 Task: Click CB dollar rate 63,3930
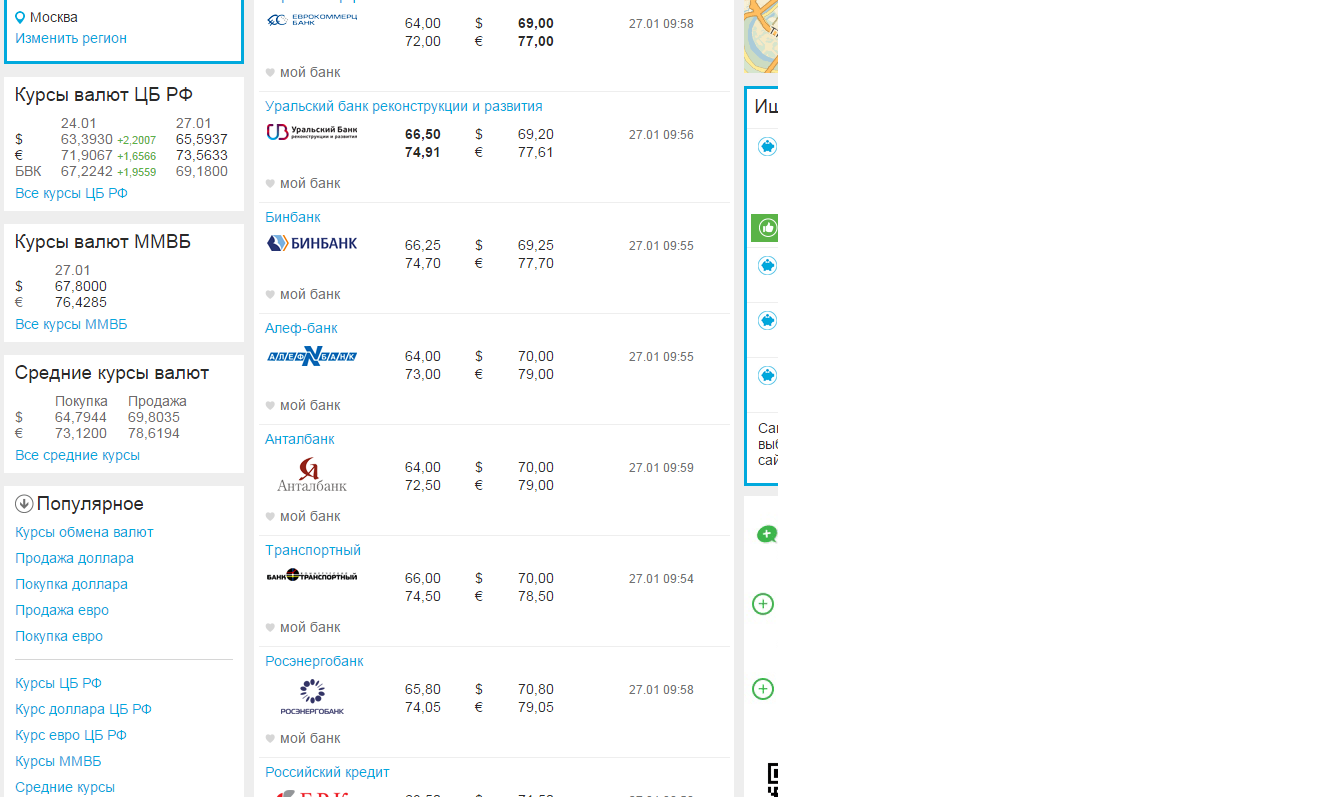(87, 139)
